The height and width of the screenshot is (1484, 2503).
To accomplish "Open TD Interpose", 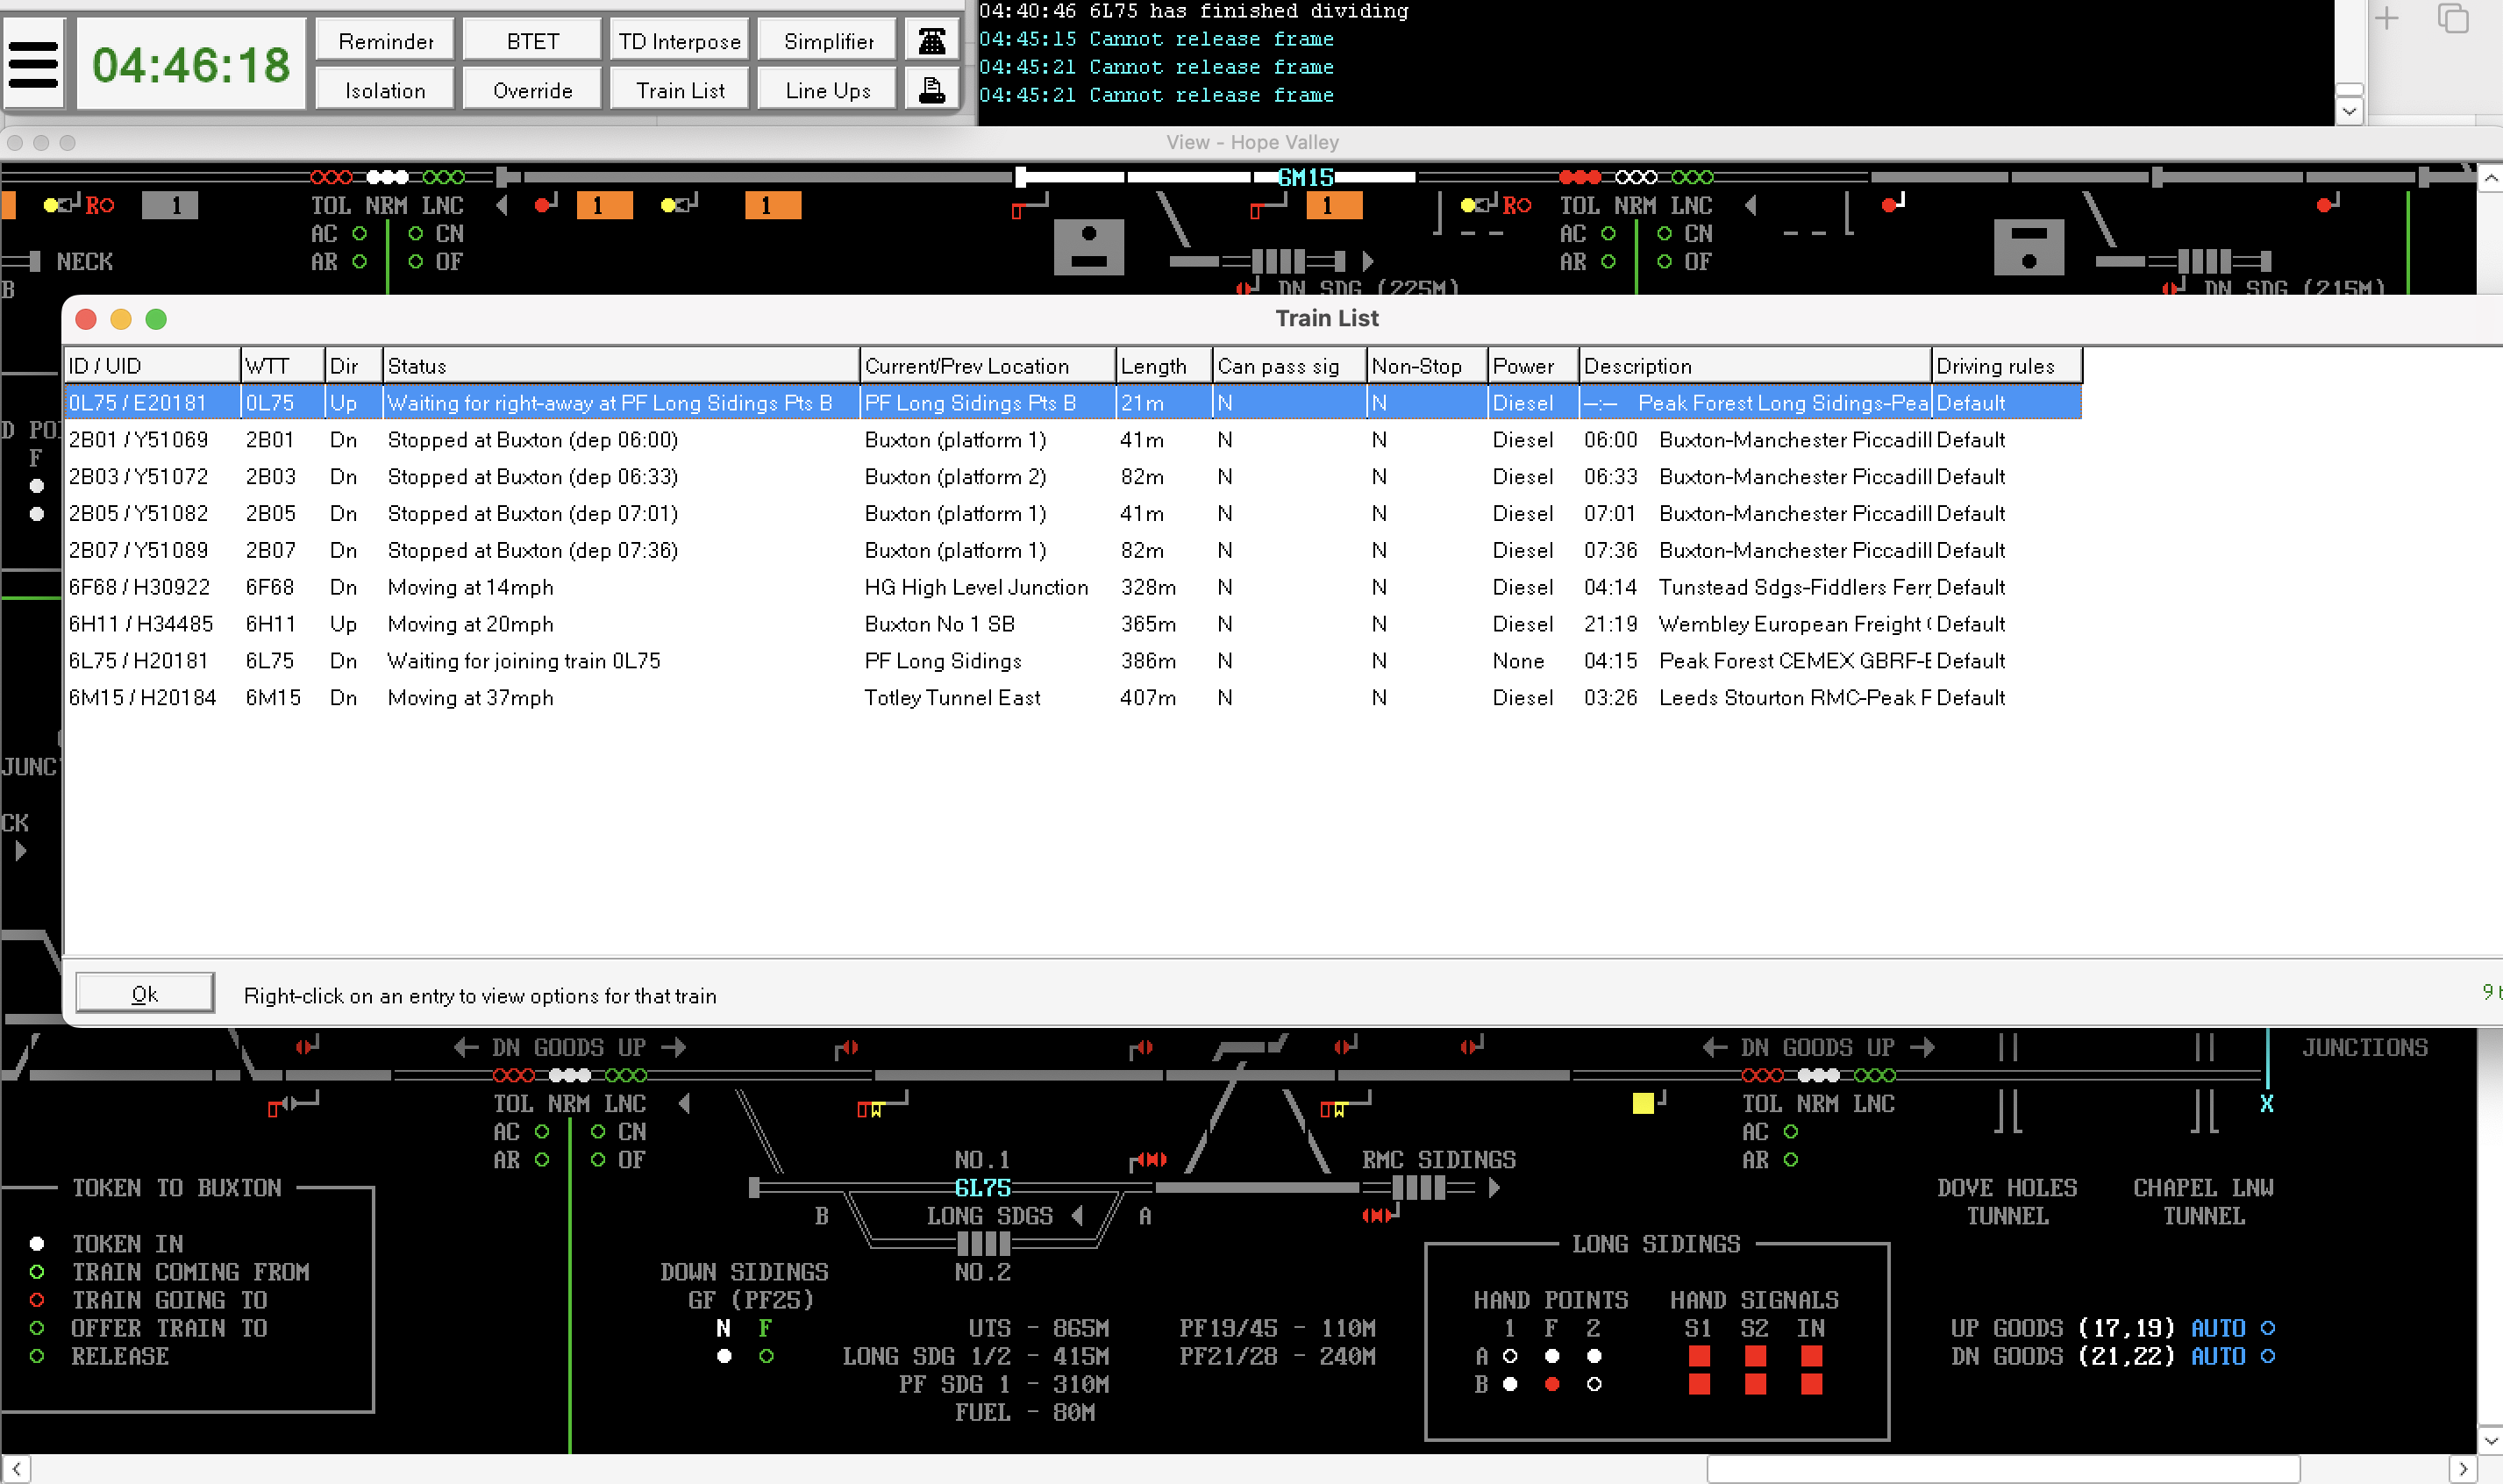I will tap(679, 41).
